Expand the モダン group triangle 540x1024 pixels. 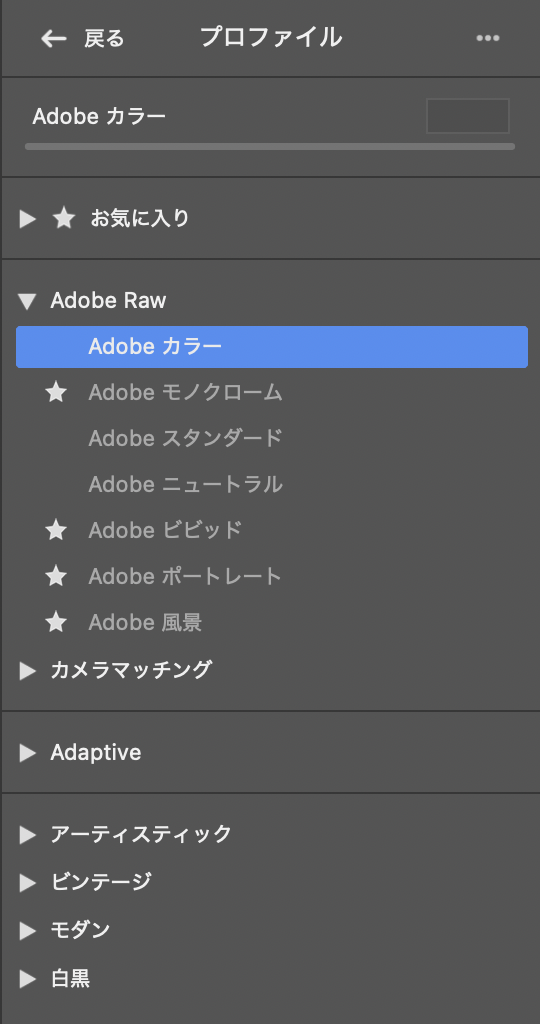[x=27, y=931]
